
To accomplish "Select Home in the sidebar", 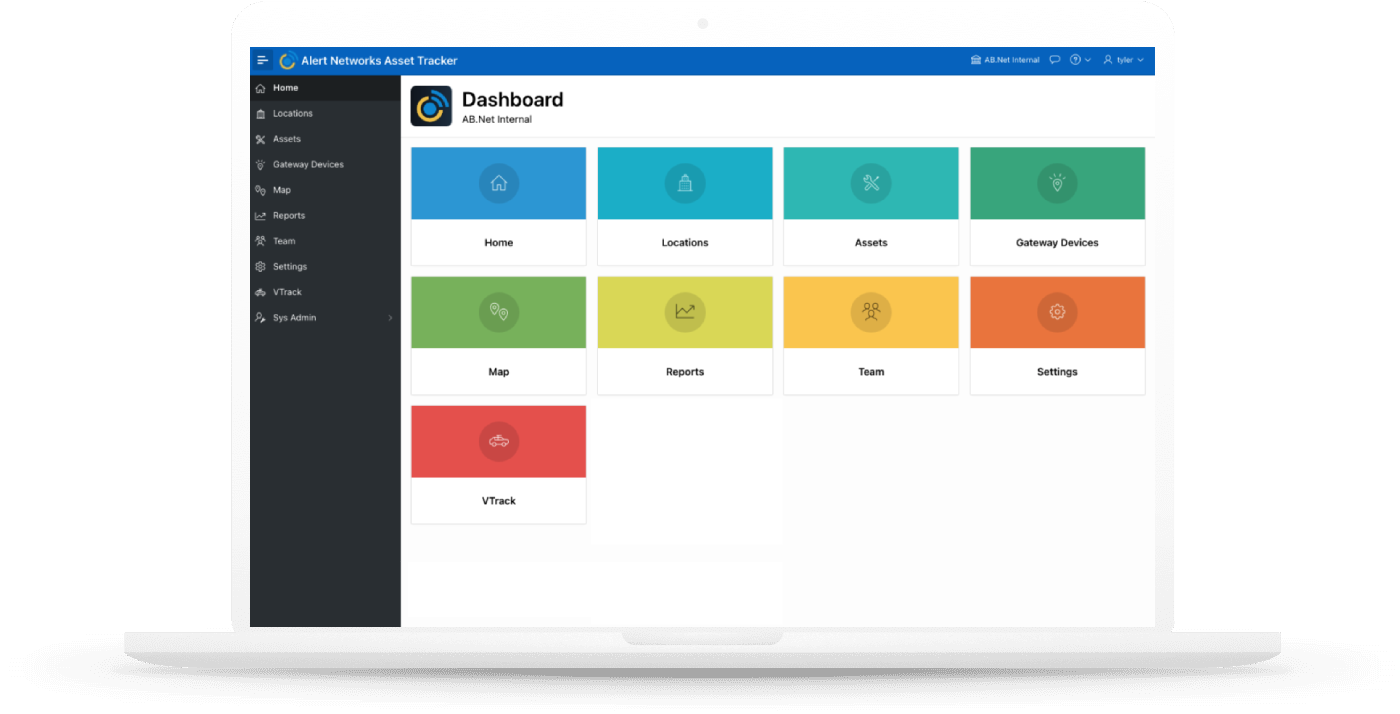I will (x=325, y=88).
